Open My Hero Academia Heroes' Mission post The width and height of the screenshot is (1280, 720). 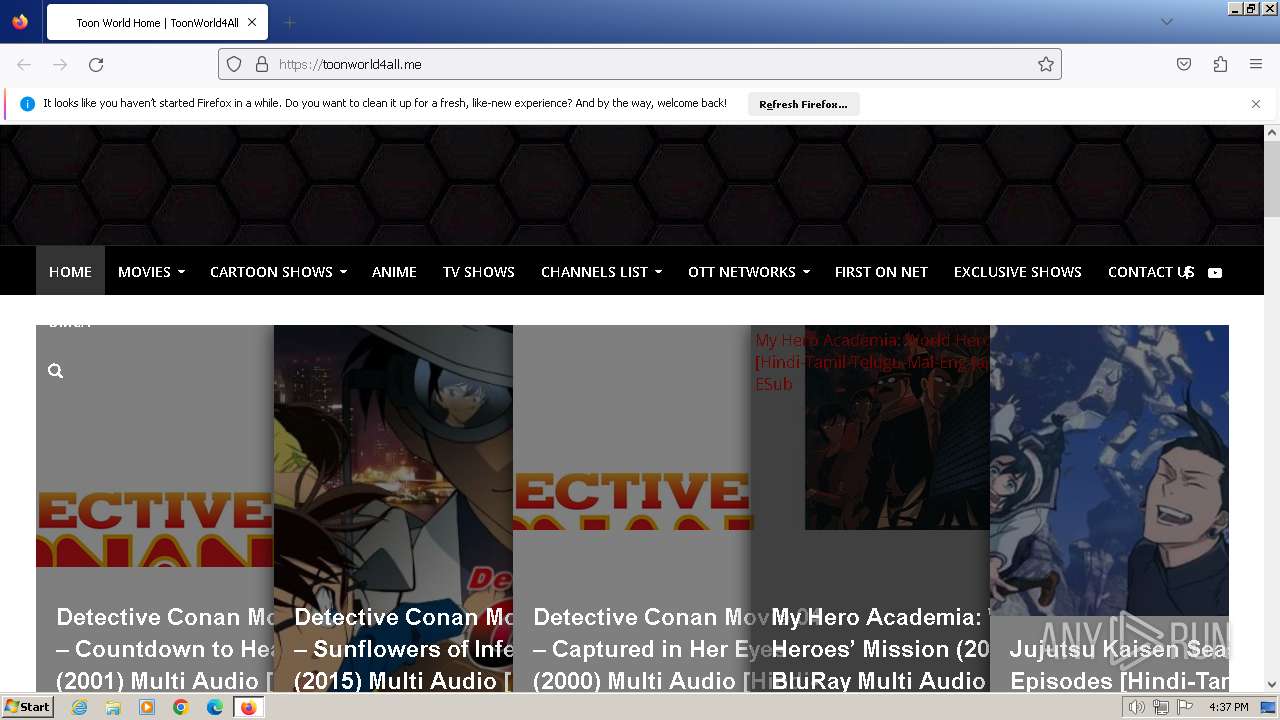(x=880, y=649)
